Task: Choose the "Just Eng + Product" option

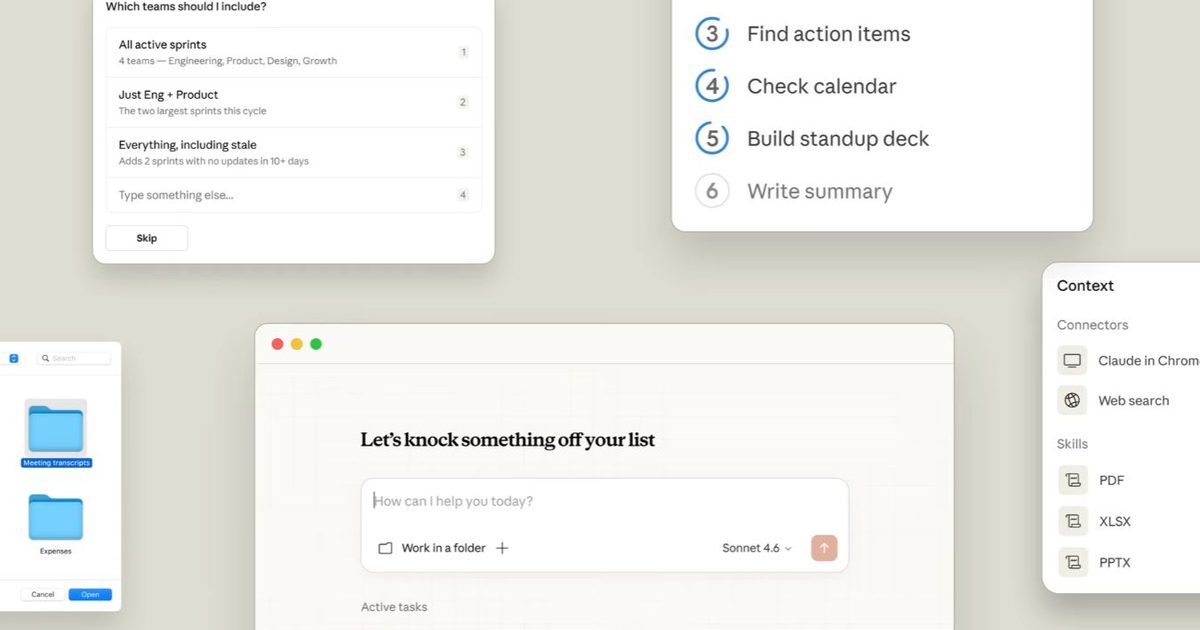Action: pos(293,101)
